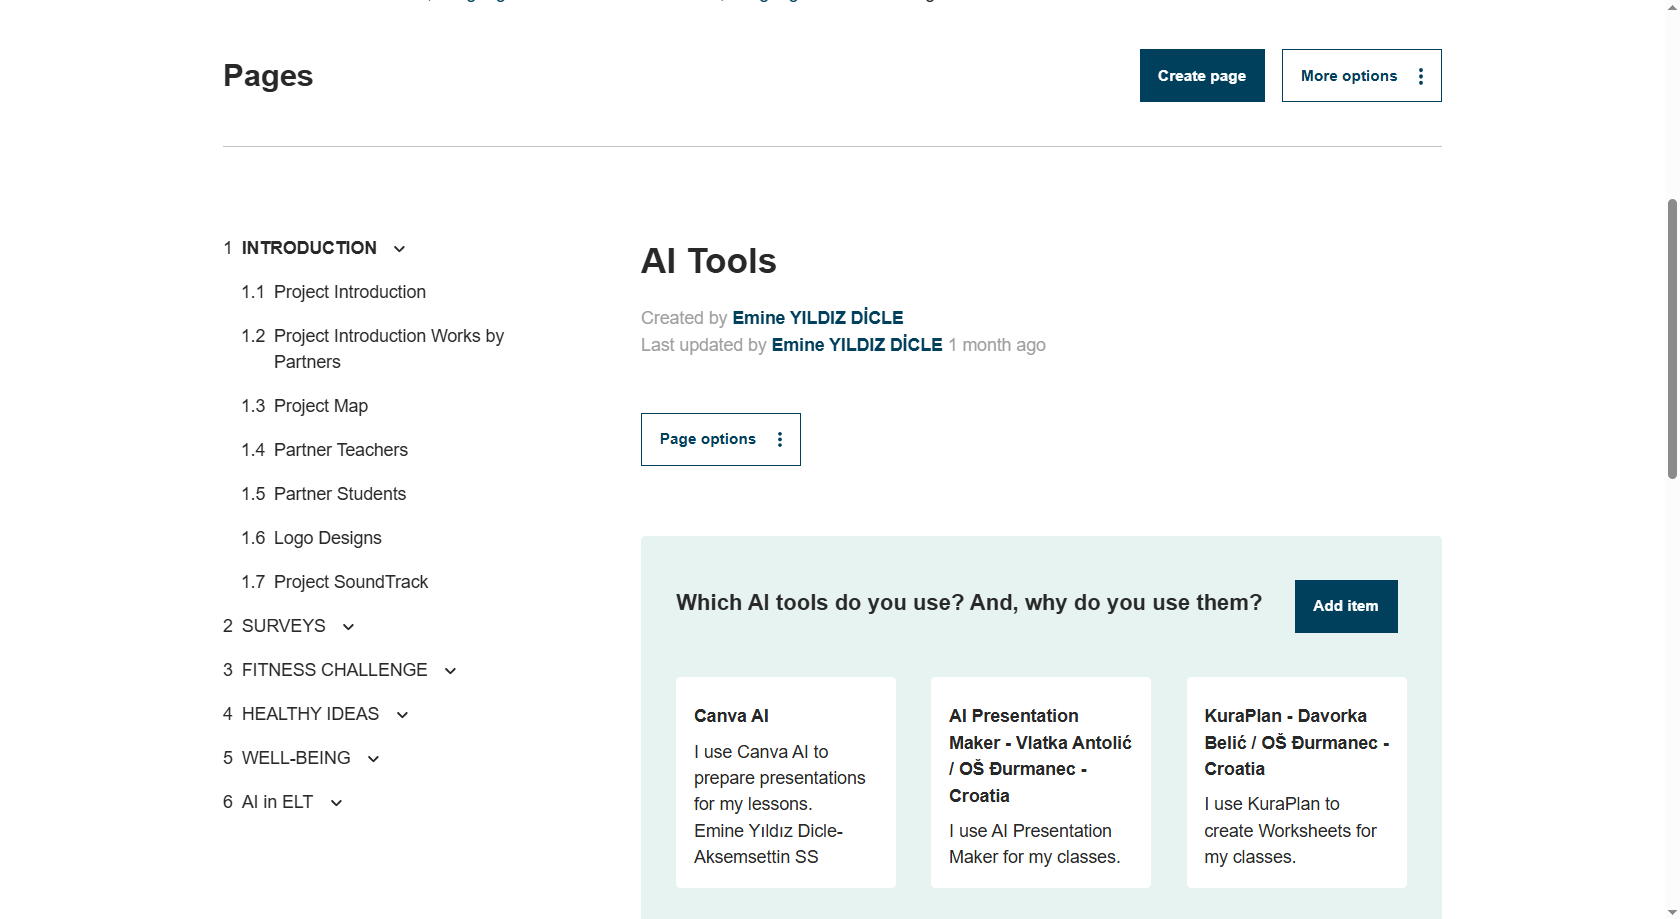This screenshot has height=919, width=1680.
Task: Select the FITNESS CHALLENGE page link
Action: point(335,670)
